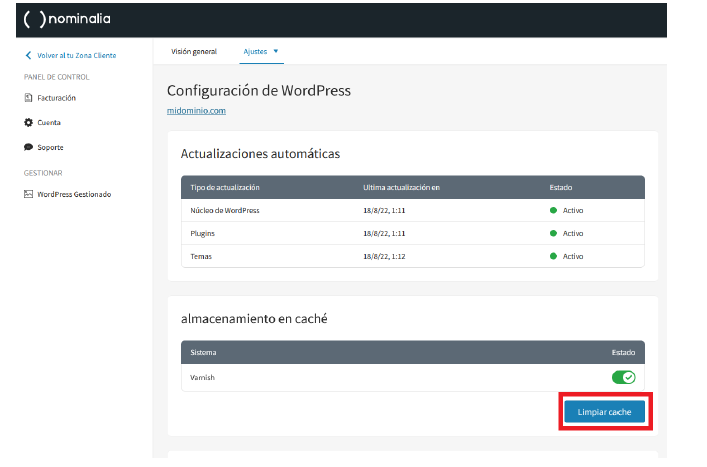Open the midominio.com link
Screen dimensions: 707x467
(196, 110)
